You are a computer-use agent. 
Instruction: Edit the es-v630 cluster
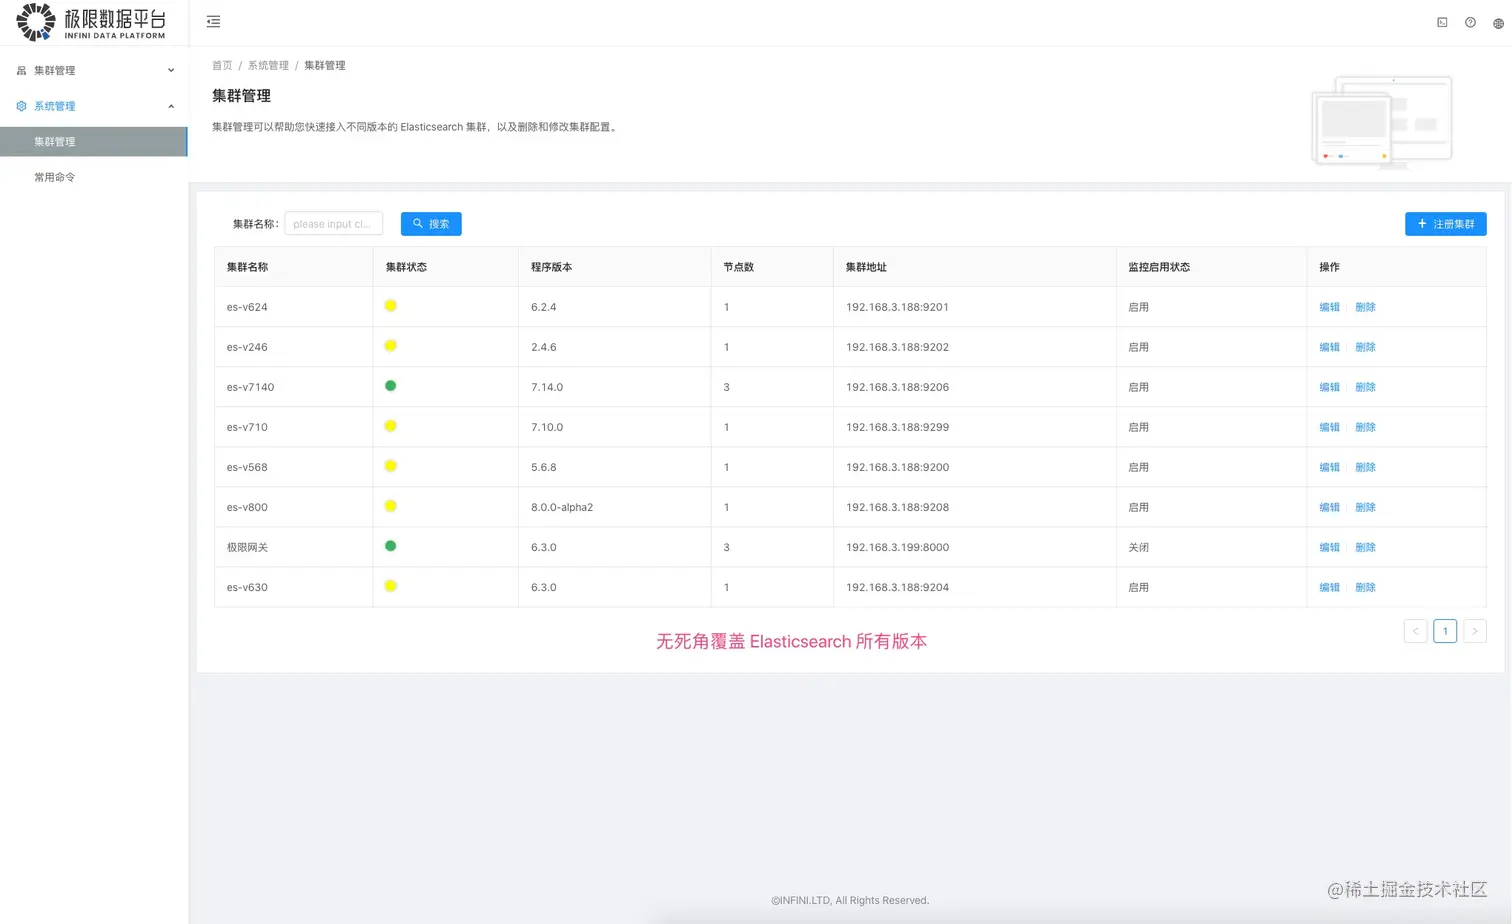[1329, 587]
